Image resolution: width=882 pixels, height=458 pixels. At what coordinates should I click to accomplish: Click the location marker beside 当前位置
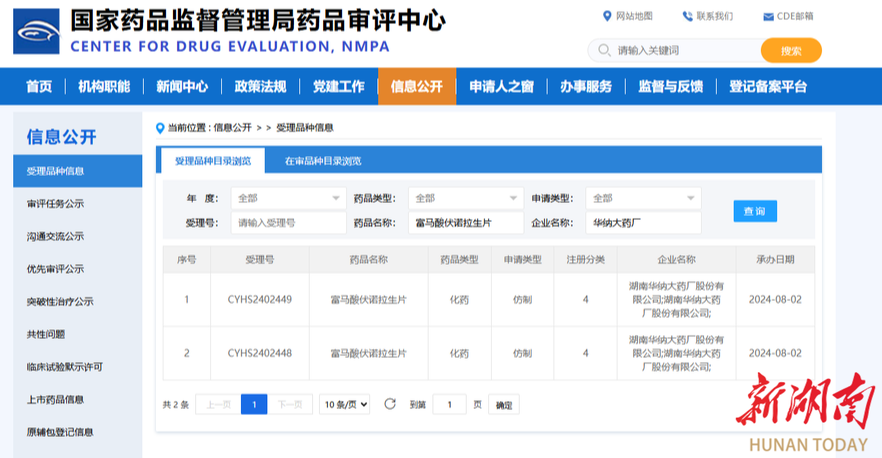pos(160,128)
